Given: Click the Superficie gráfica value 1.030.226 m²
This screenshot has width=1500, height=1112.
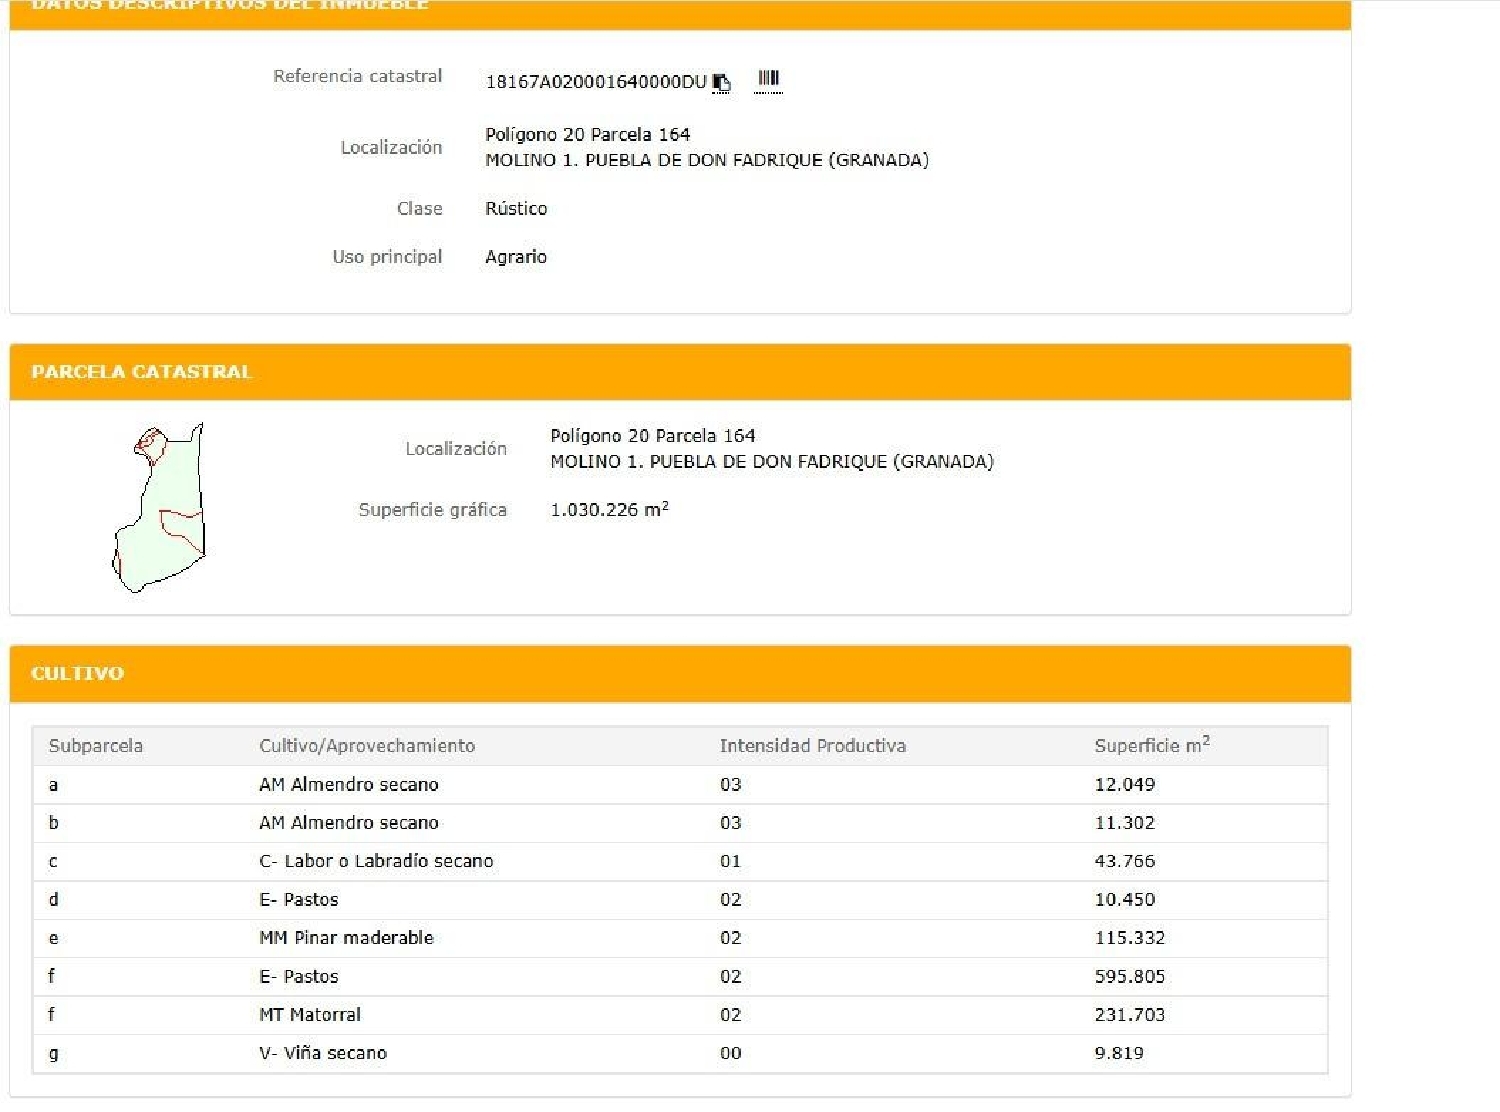Looking at the screenshot, I should [x=609, y=510].
